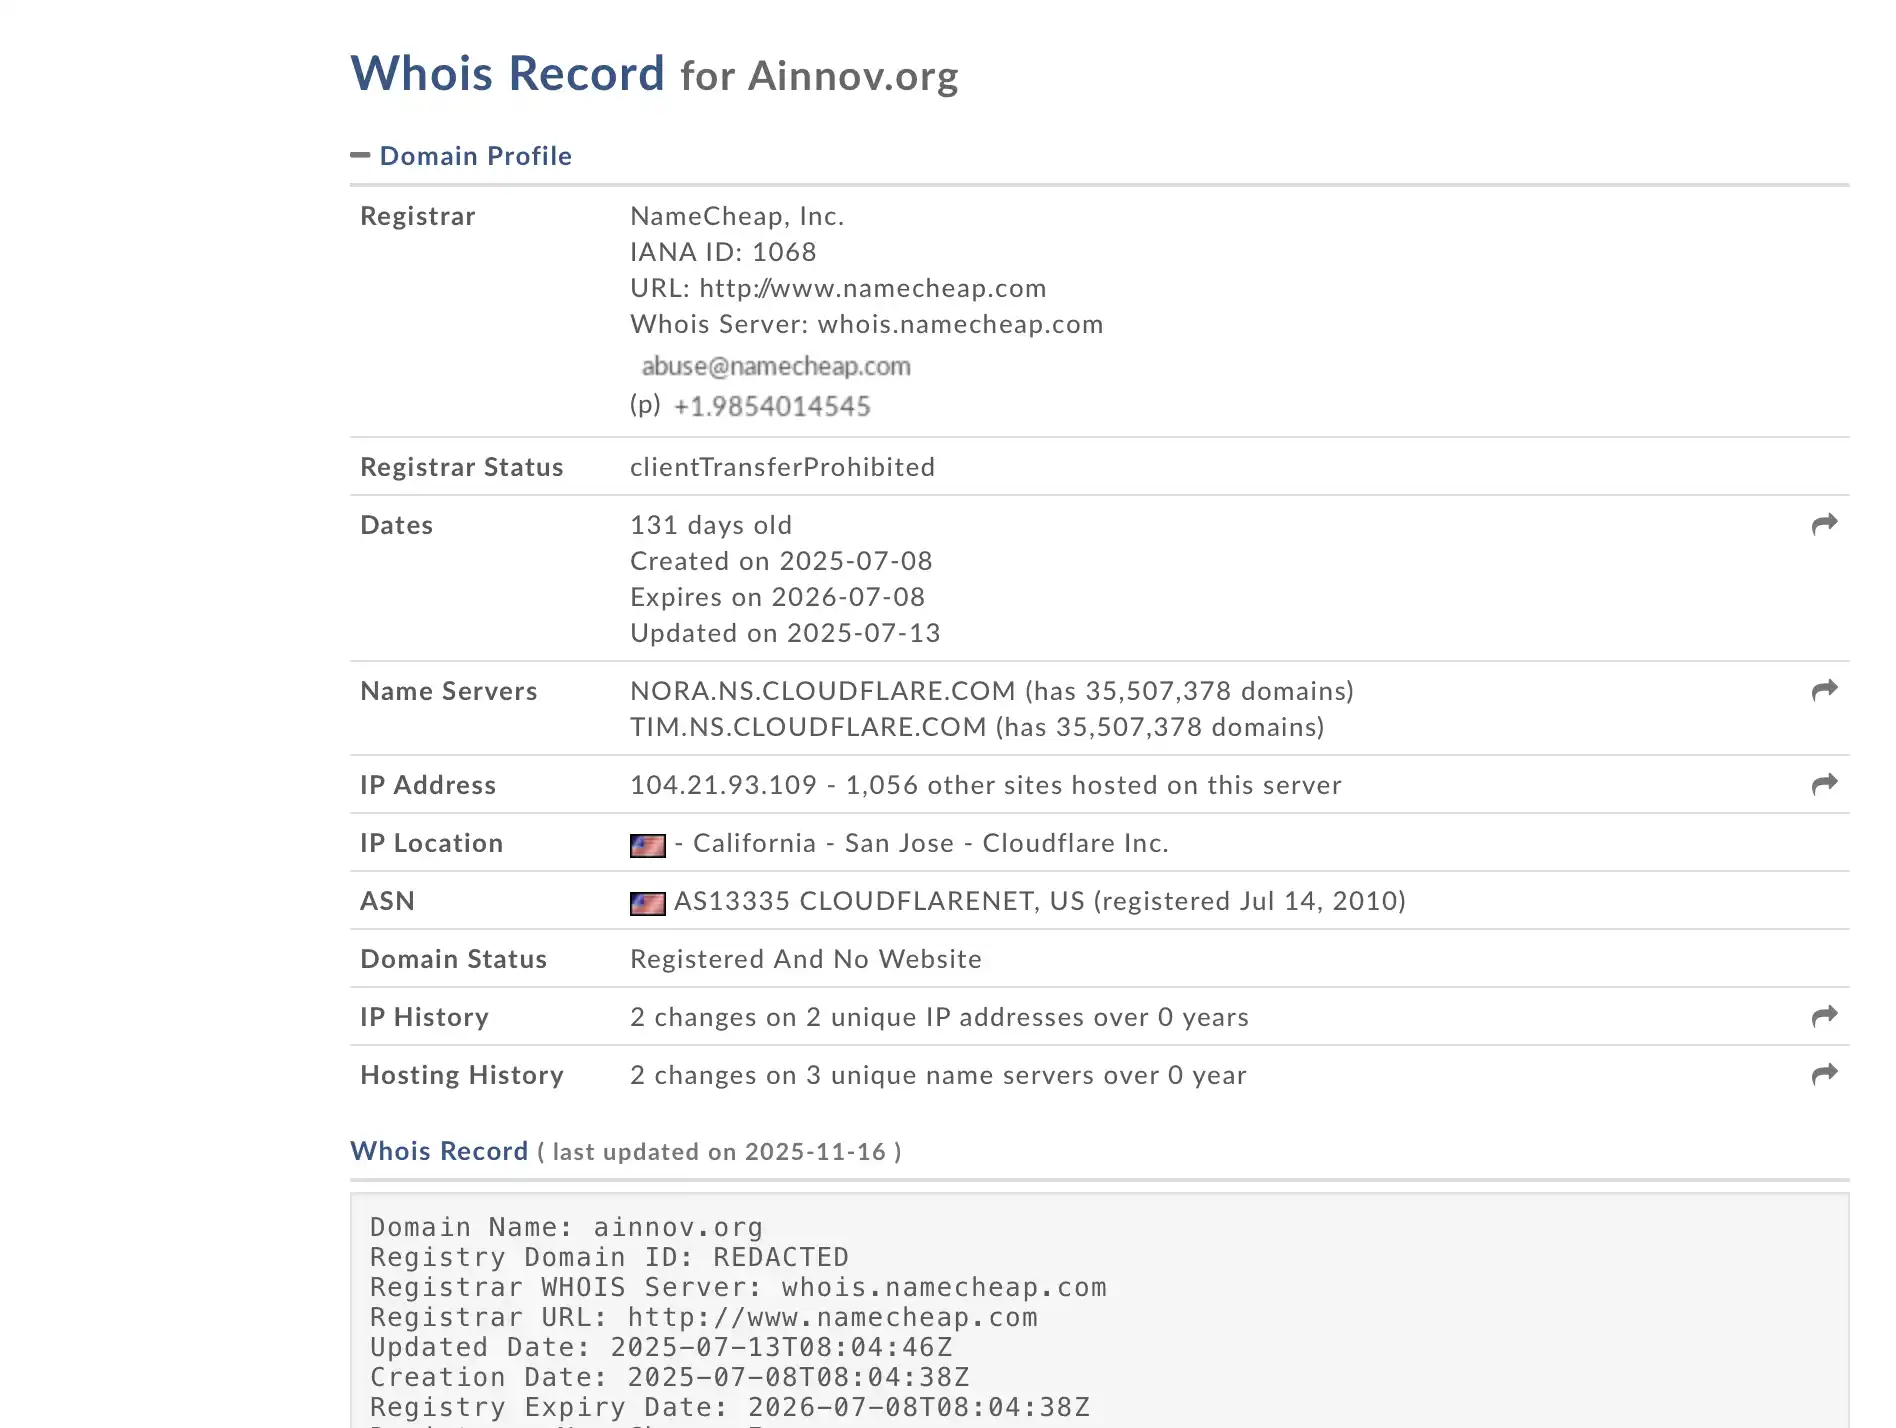Click the raw Whois record text box
The image size is (1896, 1428).
pos(1098,1310)
